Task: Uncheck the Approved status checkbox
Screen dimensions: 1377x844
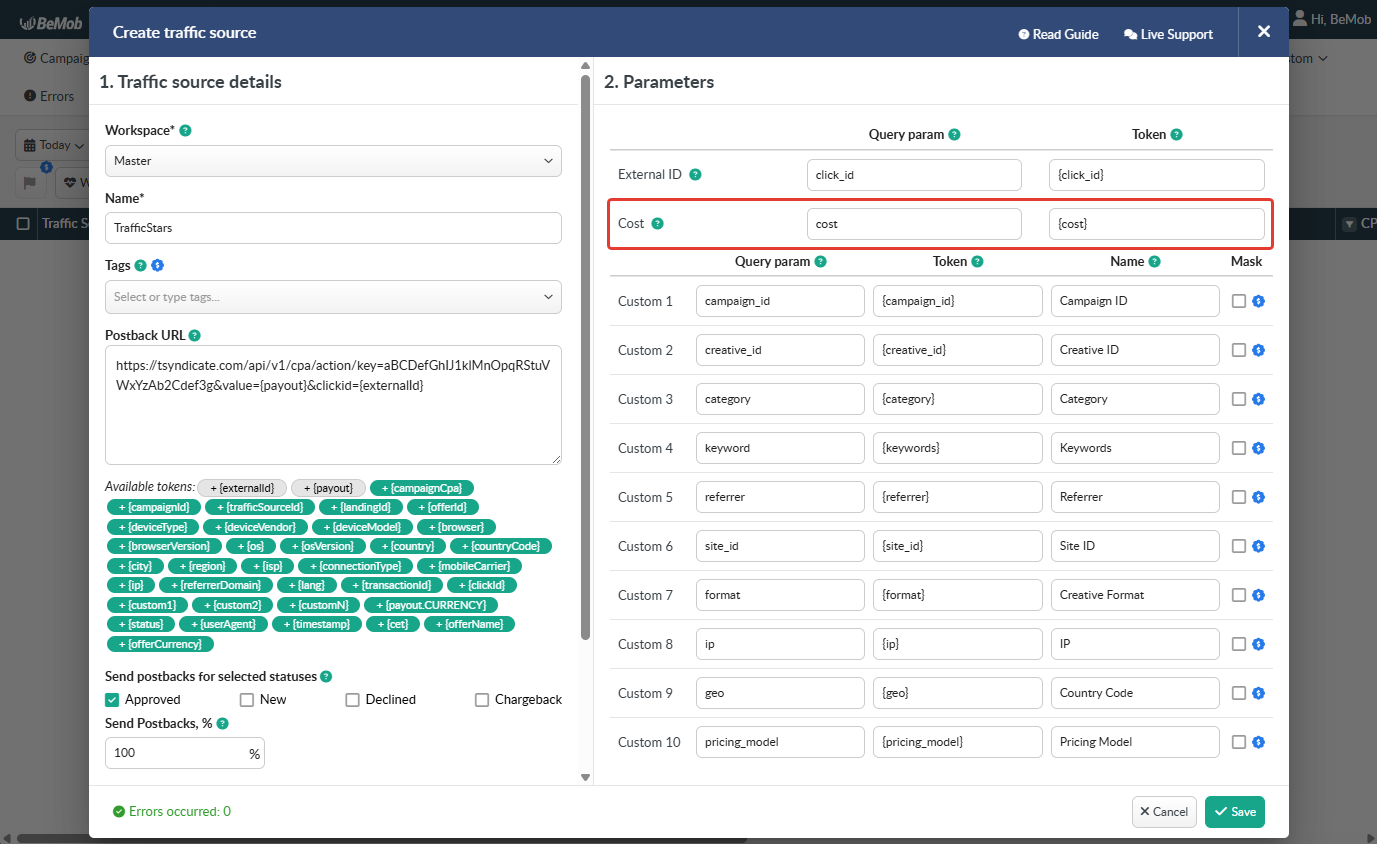Action: (x=112, y=700)
